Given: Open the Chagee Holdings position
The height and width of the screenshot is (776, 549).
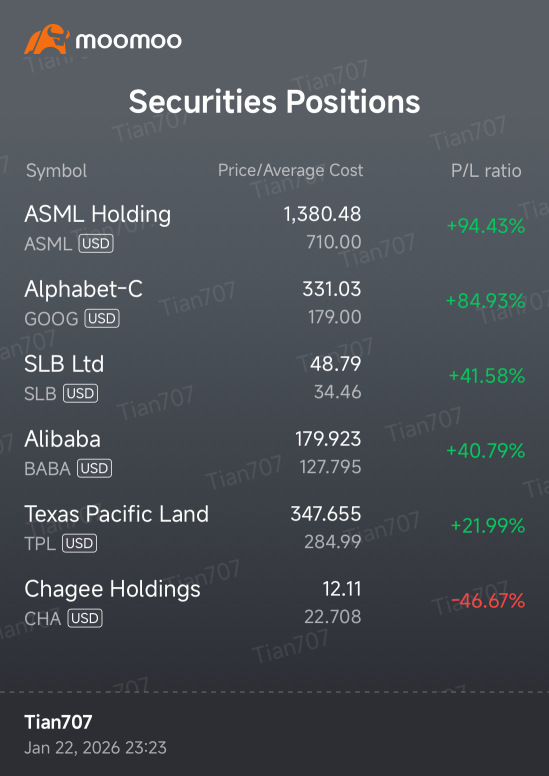Looking at the screenshot, I should click(x=274, y=602).
